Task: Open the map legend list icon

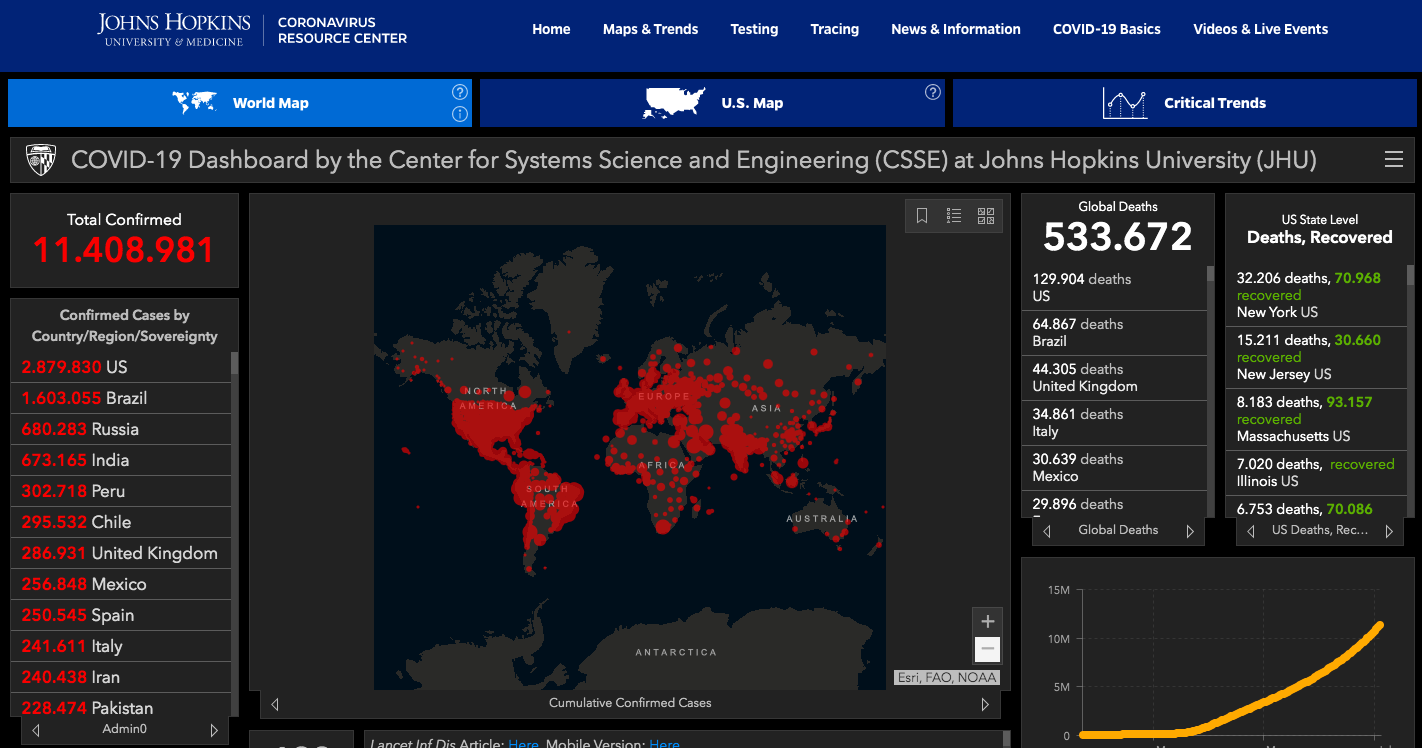Action: [x=954, y=216]
